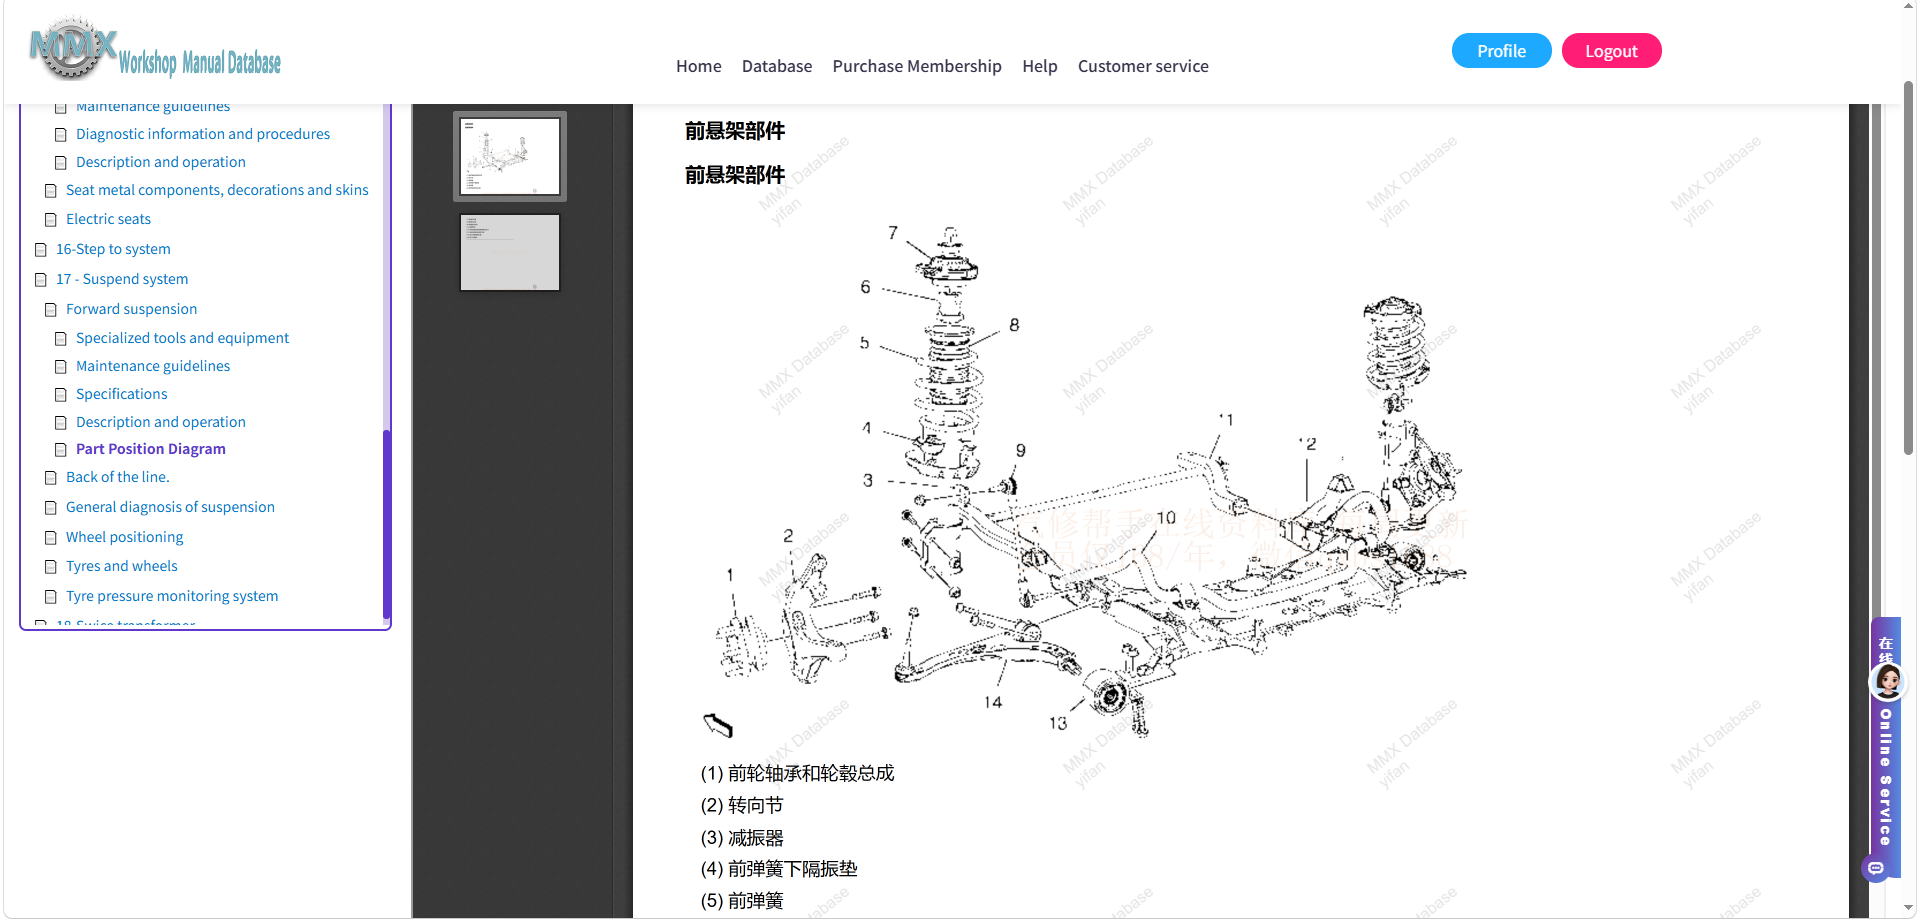
Task: Click document icon beside Electric seats
Action: [51, 219]
